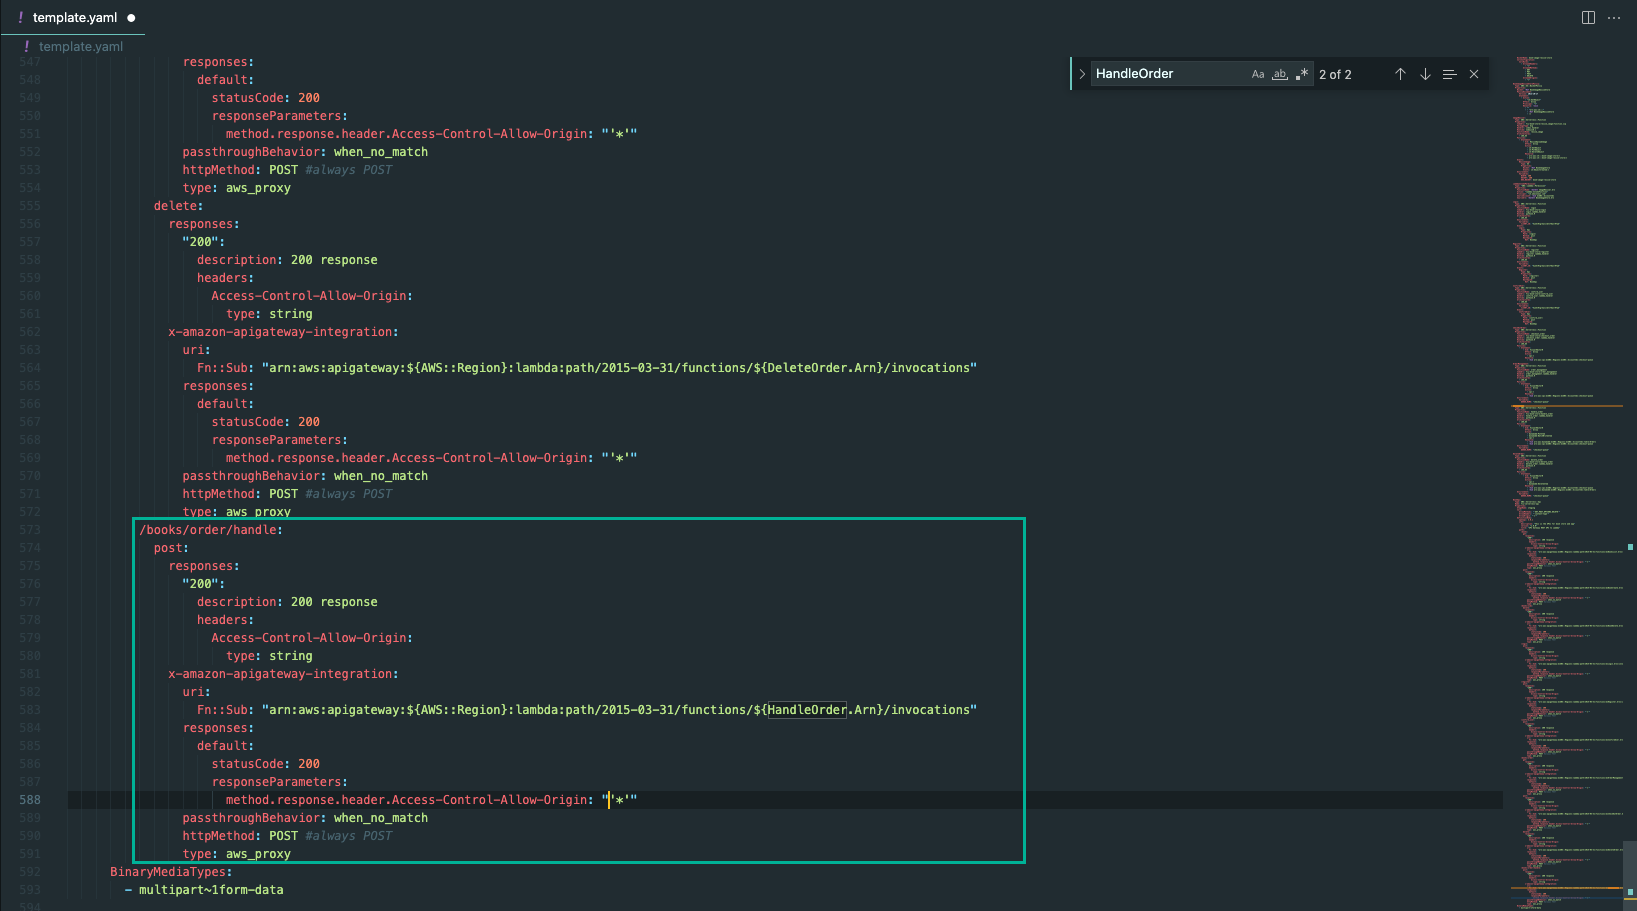Click the '#always POST' comment on line 553
This screenshot has height=911, width=1637.
pos(348,170)
